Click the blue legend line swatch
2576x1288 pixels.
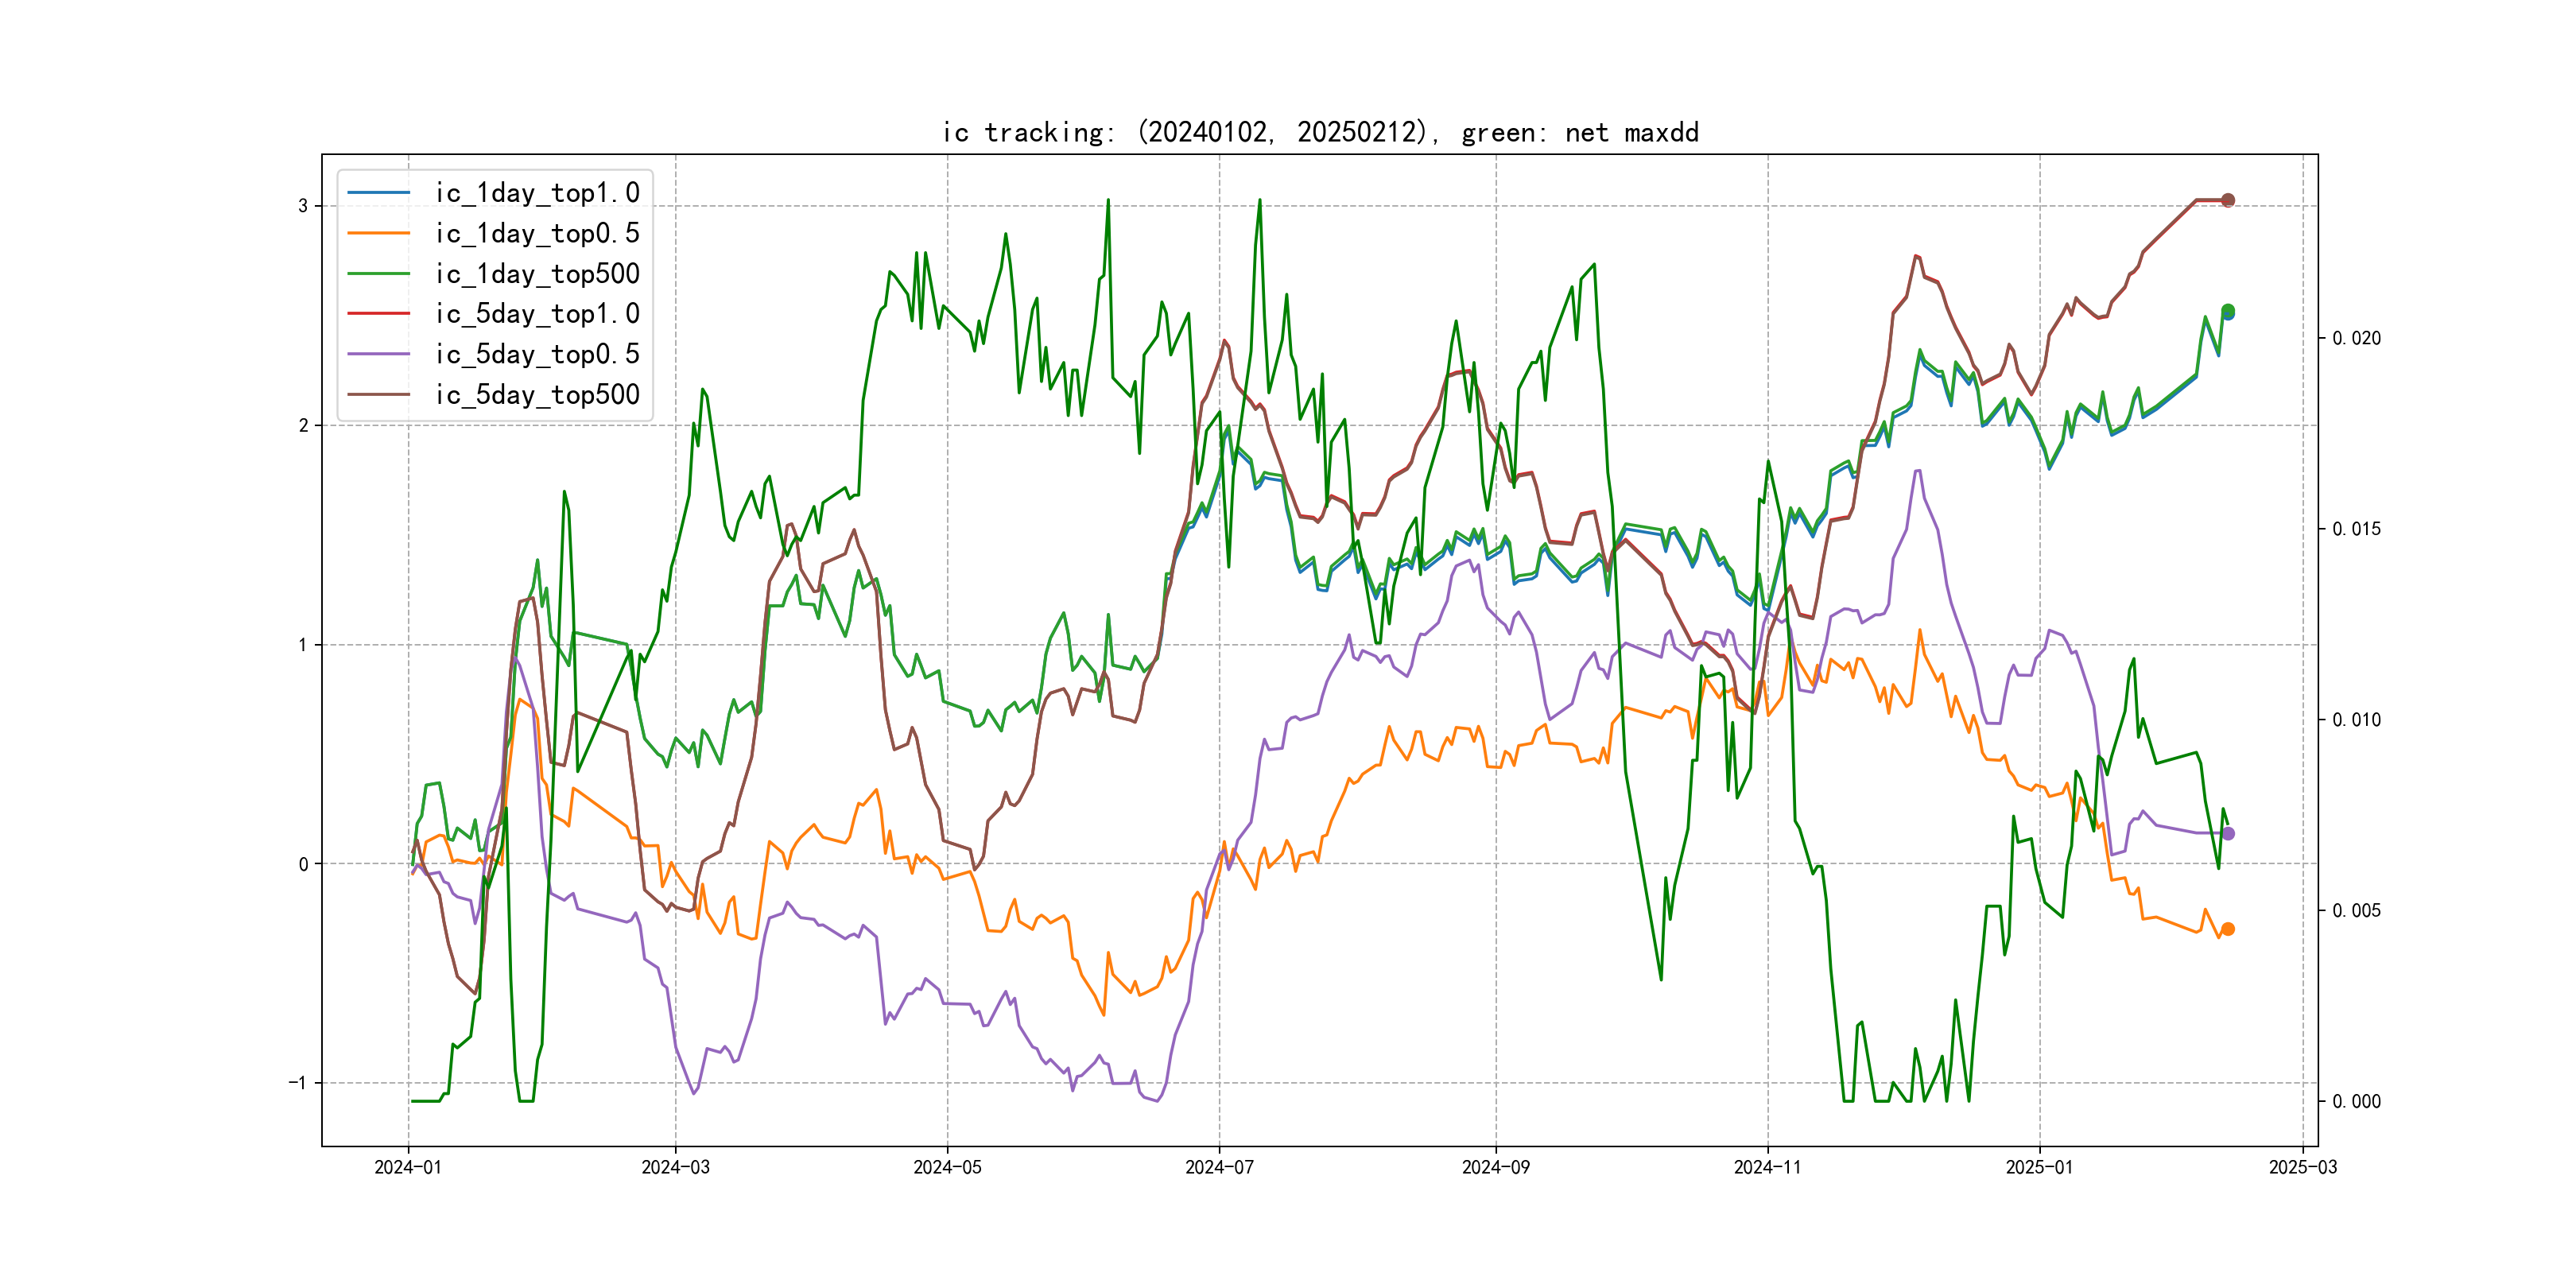[379, 193]
